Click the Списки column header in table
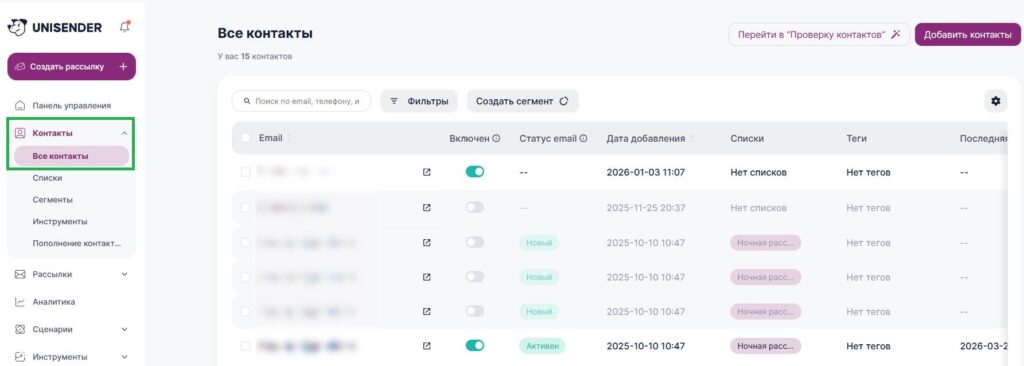The image size is (1024, 366). (747, 139)
